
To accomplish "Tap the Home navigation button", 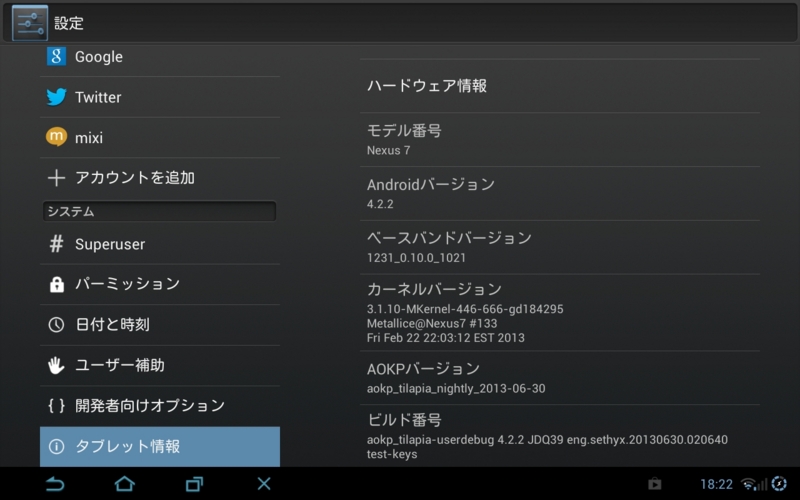I will coord(124,484).
